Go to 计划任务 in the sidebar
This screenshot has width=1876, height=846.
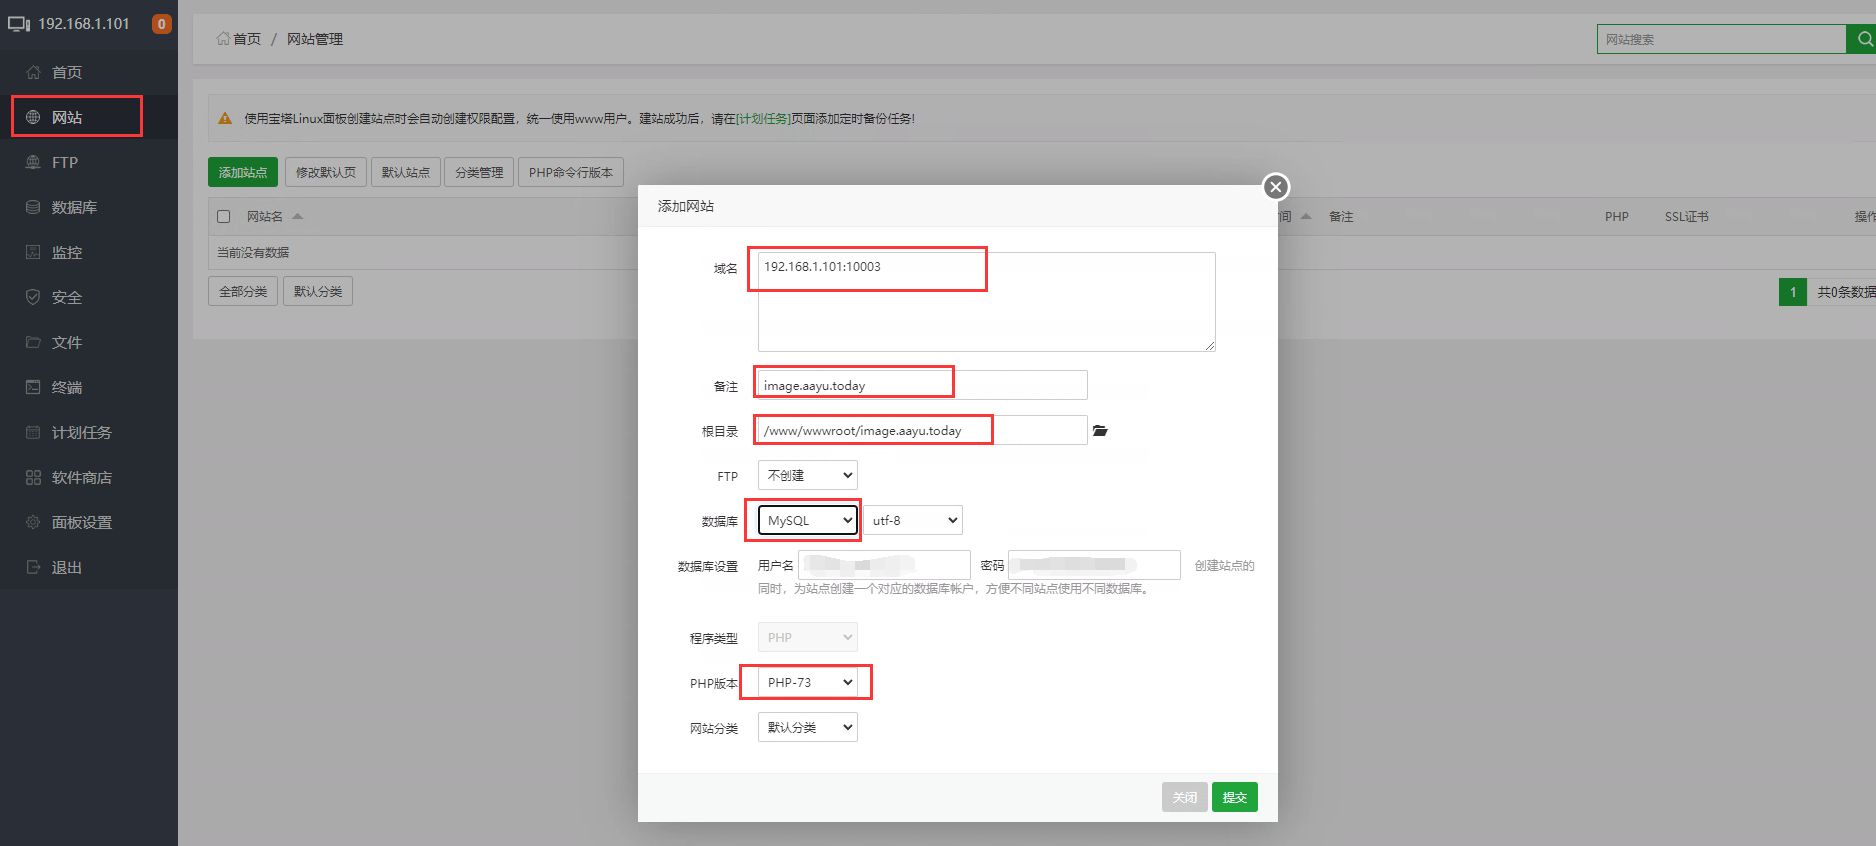point(82,433)
